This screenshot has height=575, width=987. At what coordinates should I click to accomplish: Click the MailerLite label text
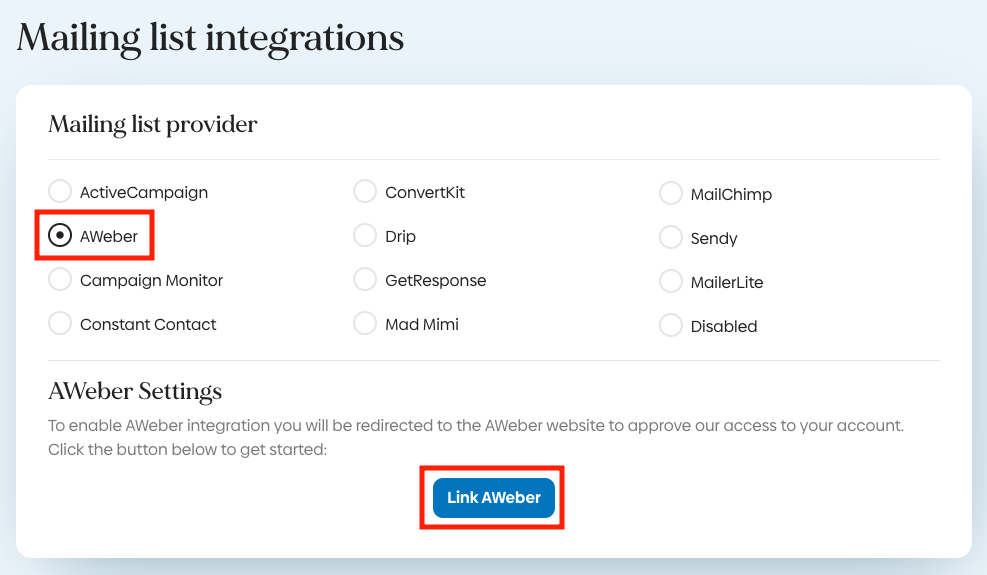coord(726,283)
